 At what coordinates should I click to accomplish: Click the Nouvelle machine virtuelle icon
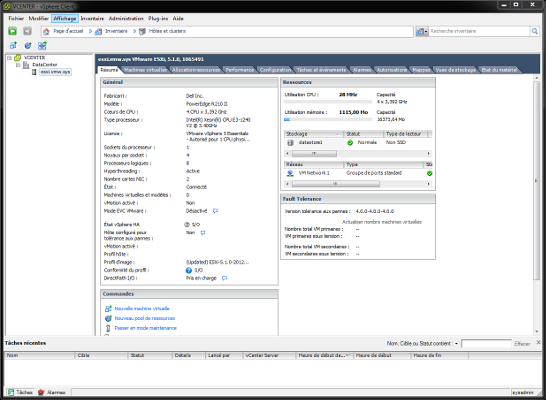(108, 308)
